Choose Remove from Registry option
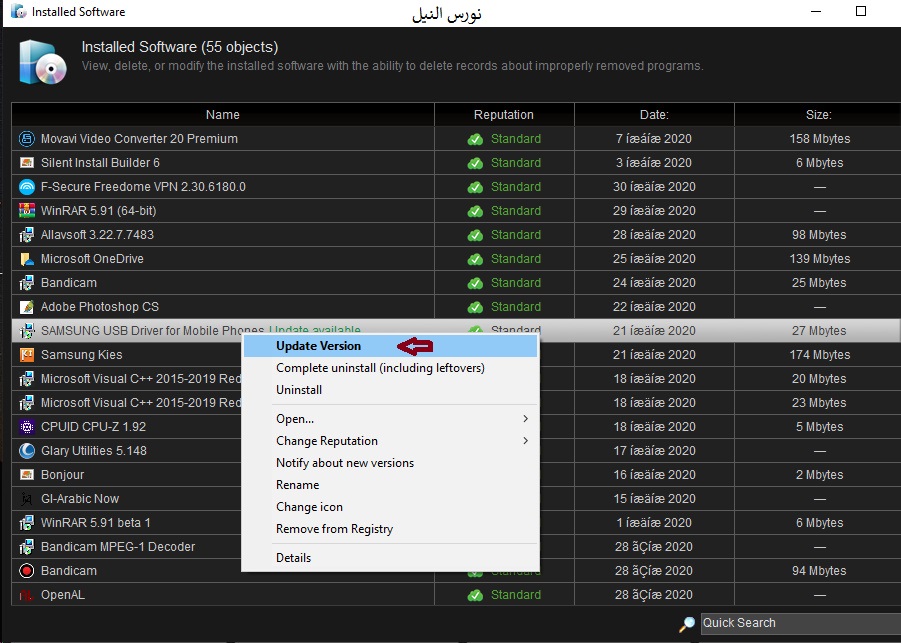 (334, 529)
